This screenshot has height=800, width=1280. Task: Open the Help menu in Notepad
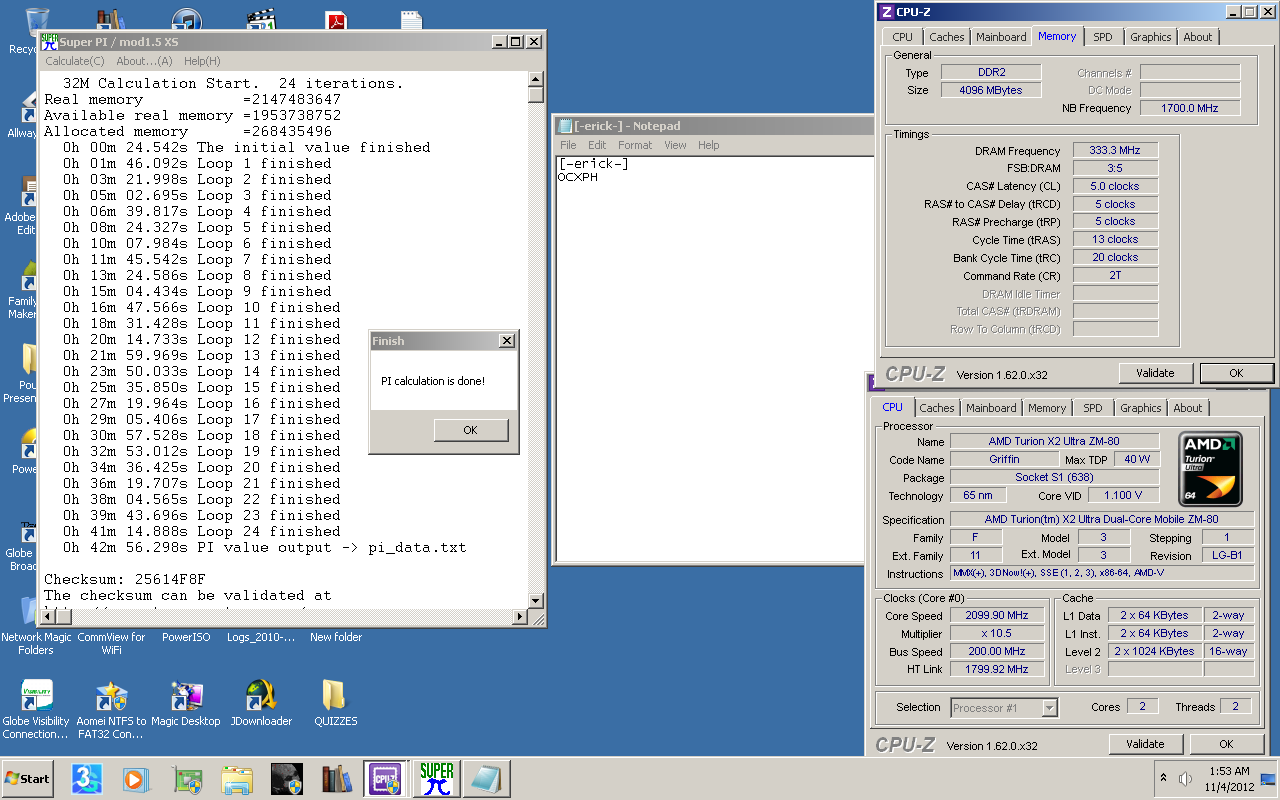pos(709,145)
